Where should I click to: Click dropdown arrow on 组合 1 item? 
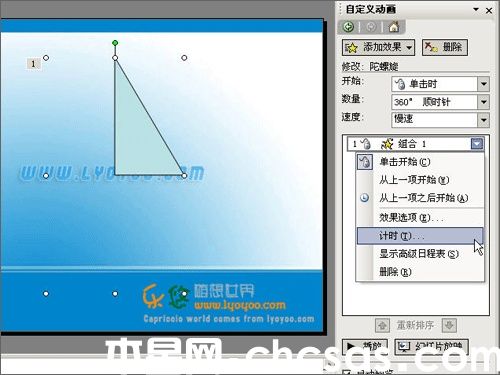coord(477,144)
